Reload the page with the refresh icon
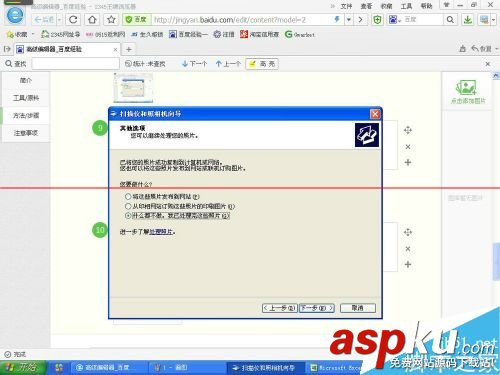The height and width of the screenshot is (375, 500). tap(73, 20)
